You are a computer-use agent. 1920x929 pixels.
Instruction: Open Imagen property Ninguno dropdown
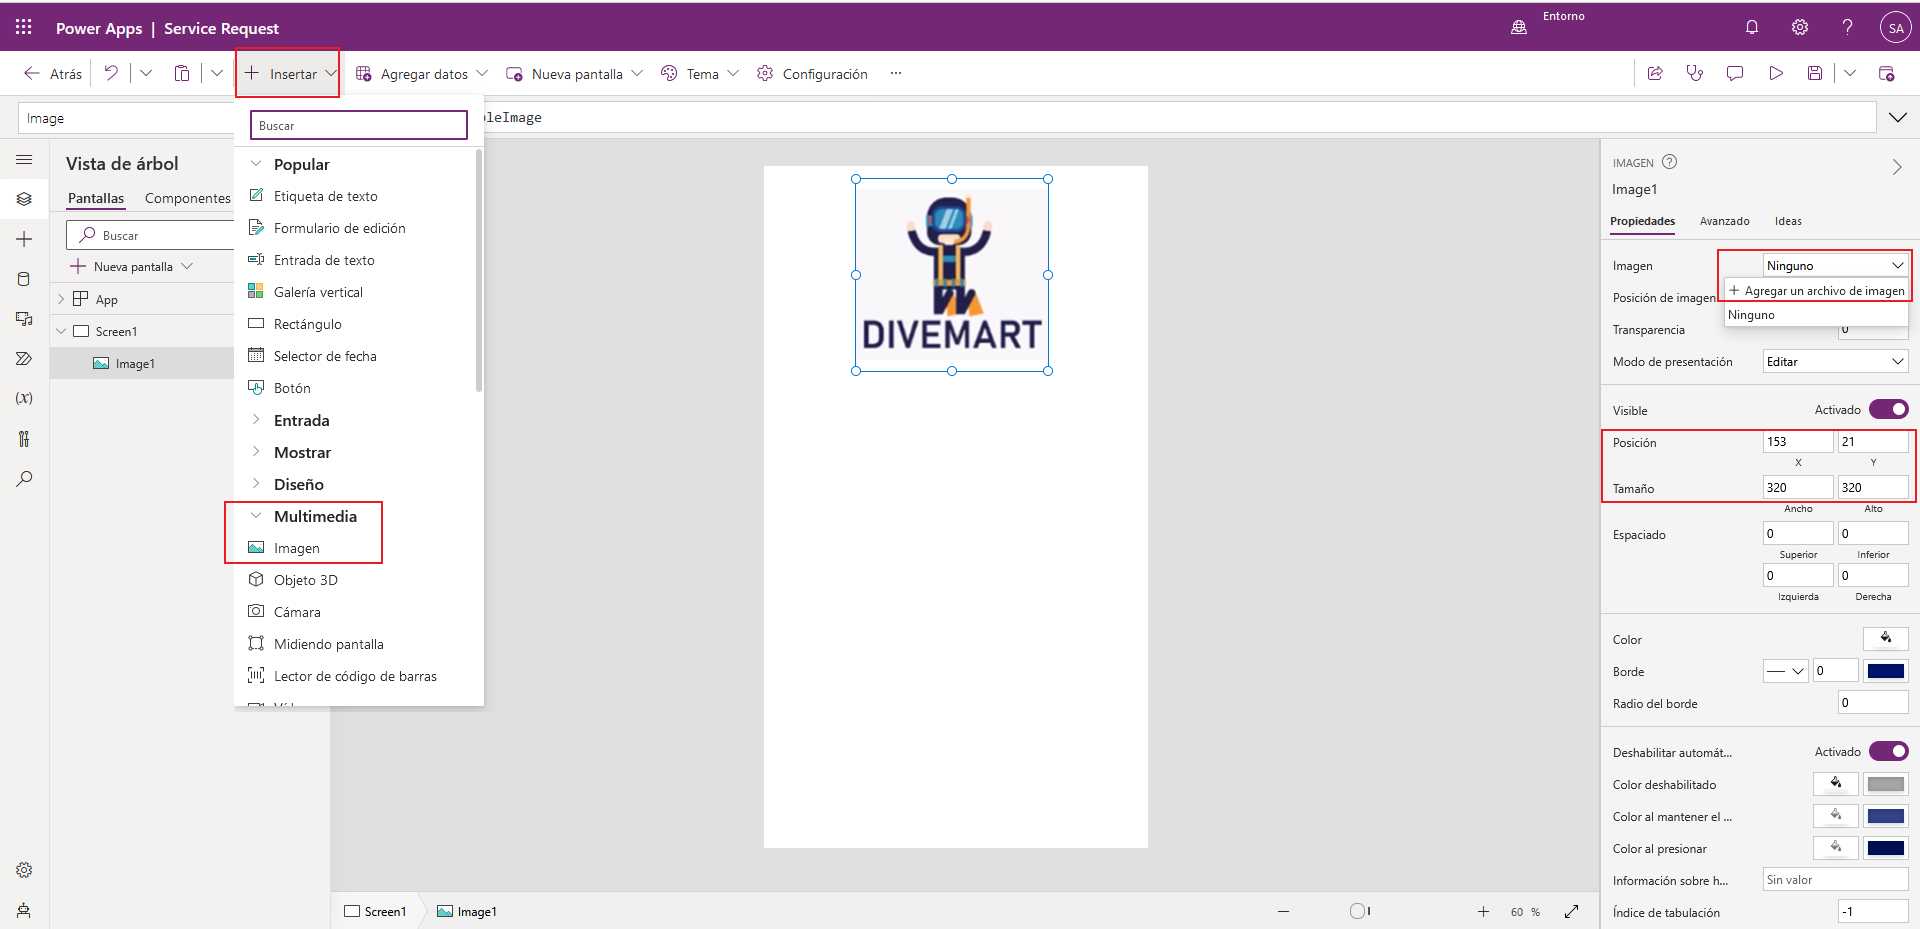[1835, 265]
